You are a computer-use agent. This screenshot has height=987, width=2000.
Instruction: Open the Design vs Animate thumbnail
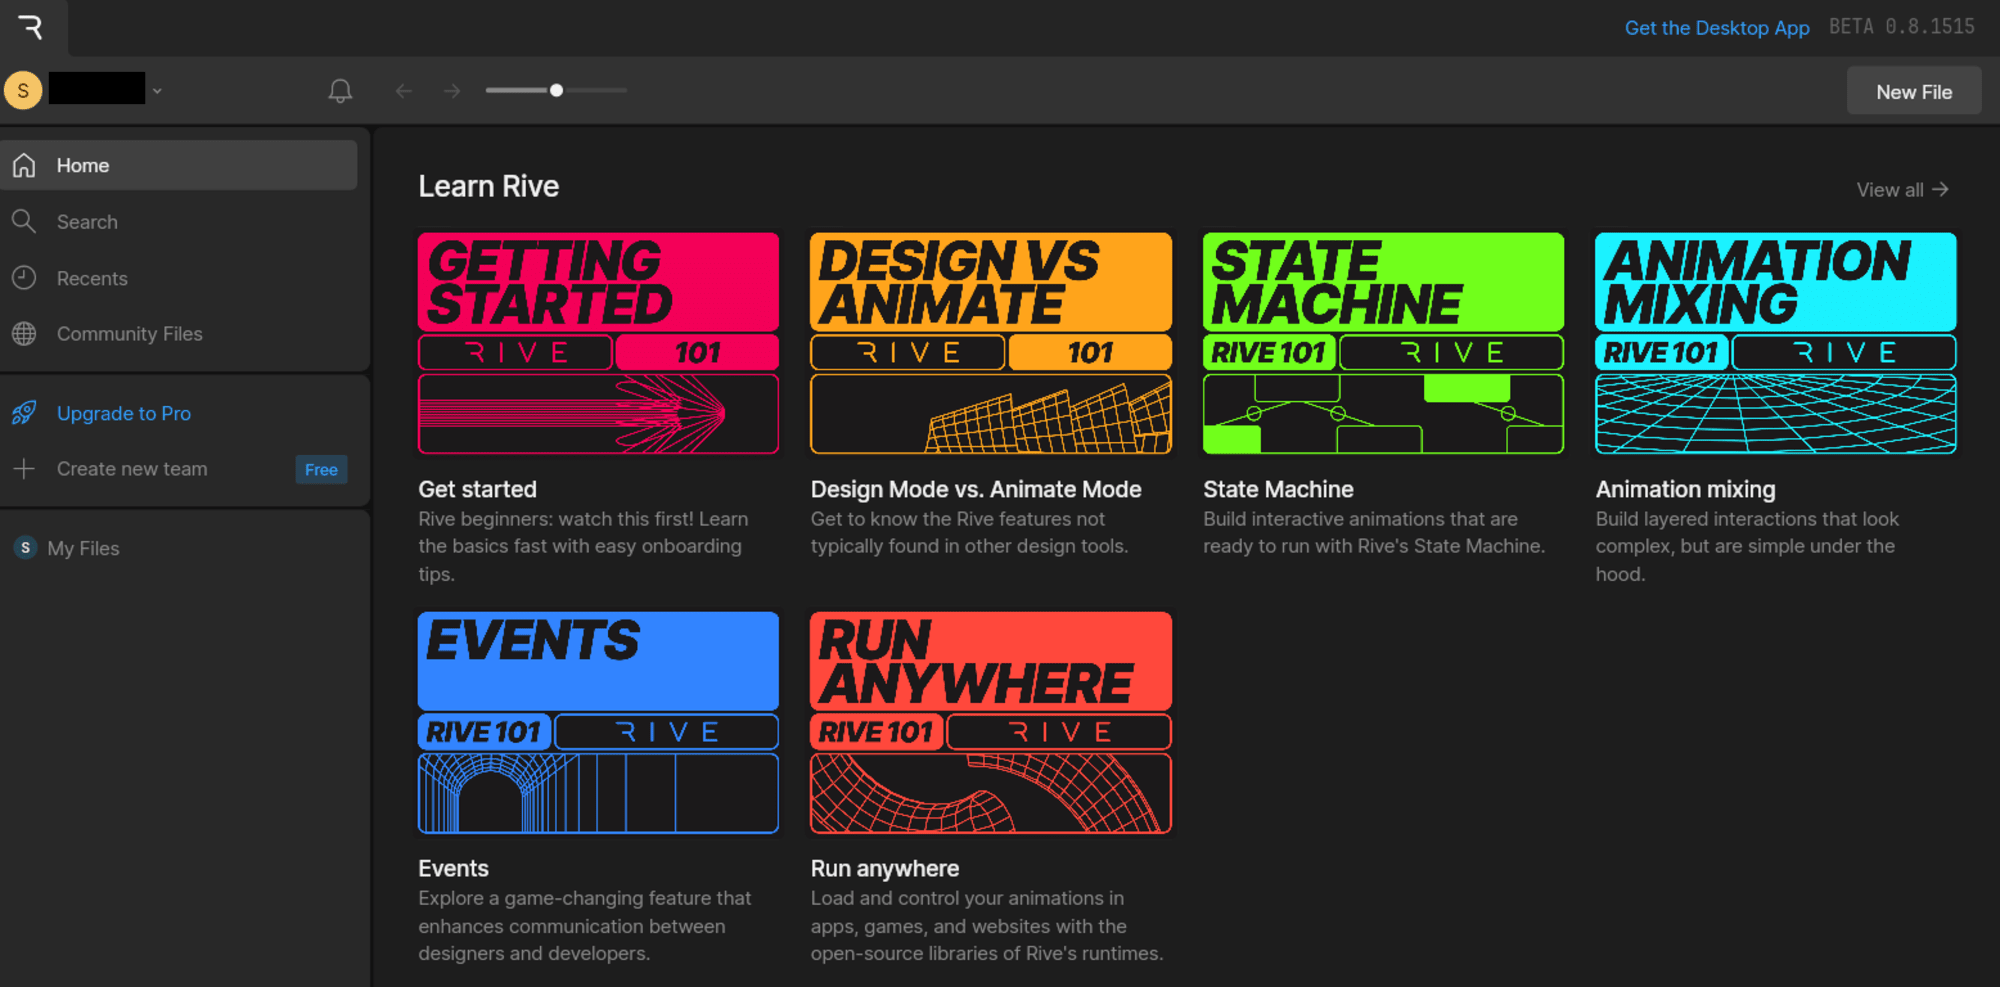[x=991, y=343]
